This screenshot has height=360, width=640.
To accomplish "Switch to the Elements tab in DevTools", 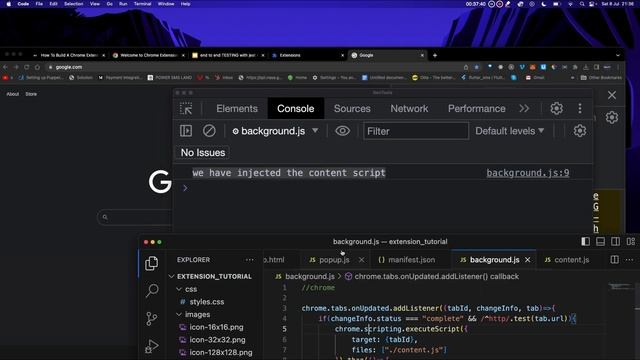I will coord(237,109).
